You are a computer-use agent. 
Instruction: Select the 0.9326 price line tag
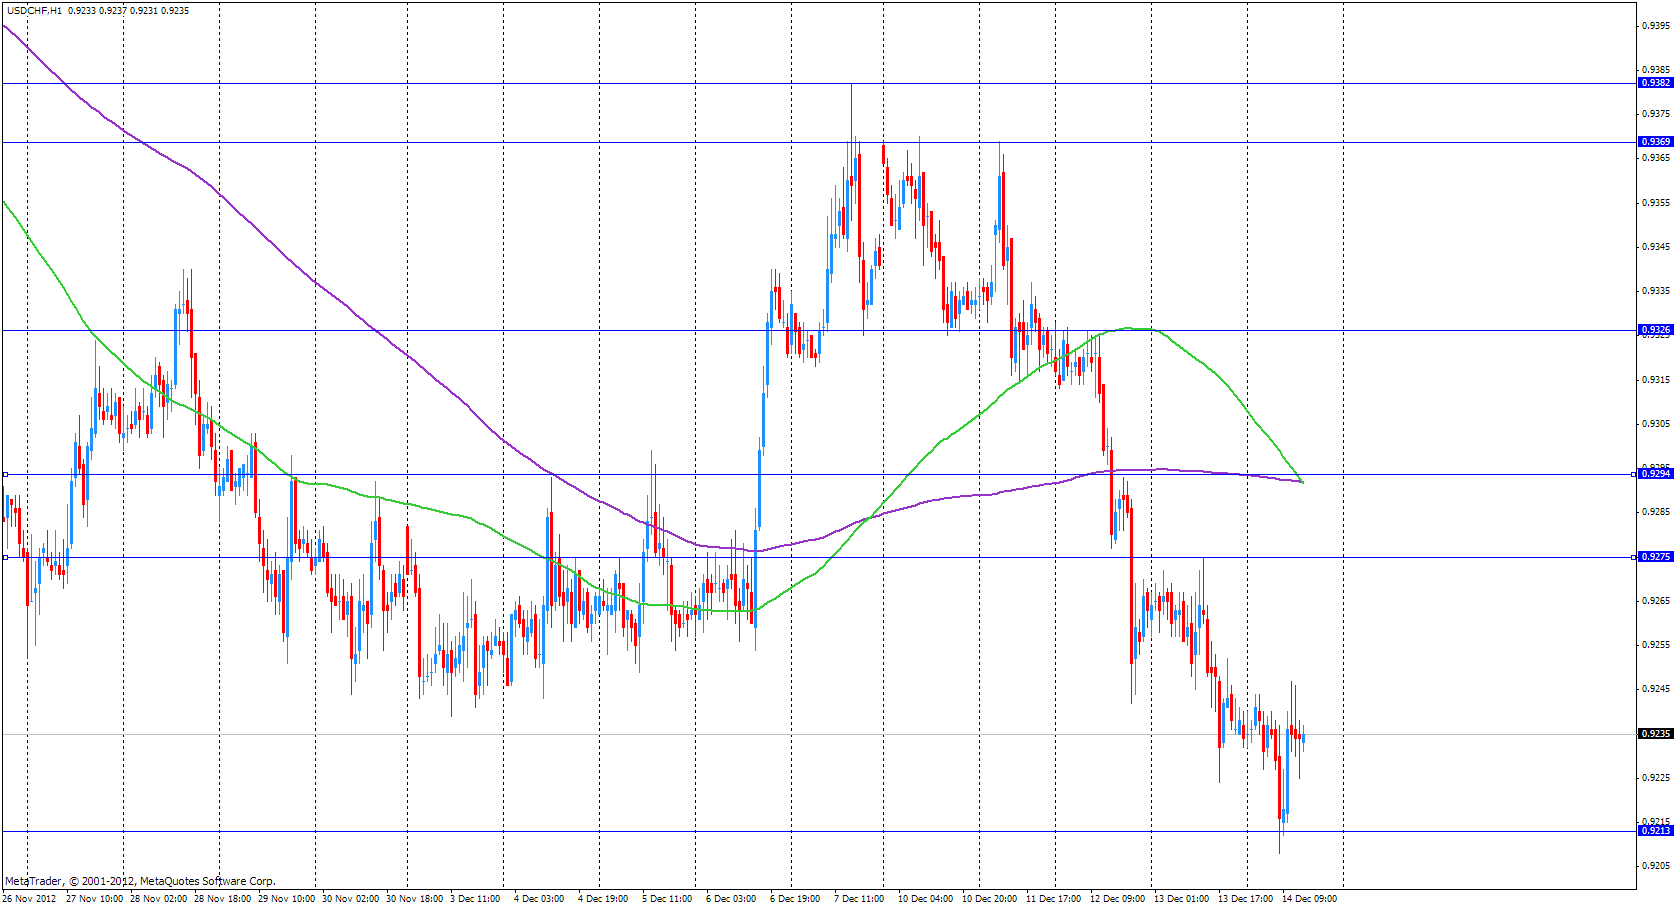click(x=1655, y=330)
